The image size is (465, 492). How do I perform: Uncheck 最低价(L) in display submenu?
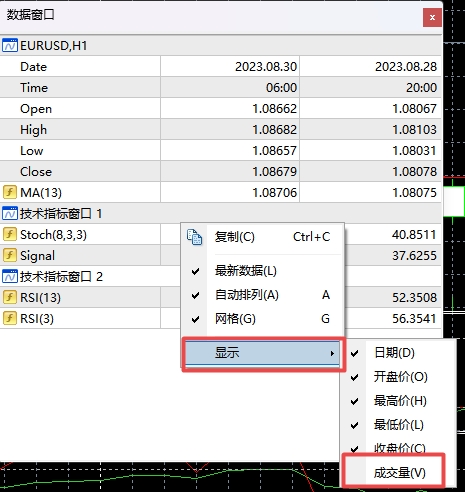398,425
